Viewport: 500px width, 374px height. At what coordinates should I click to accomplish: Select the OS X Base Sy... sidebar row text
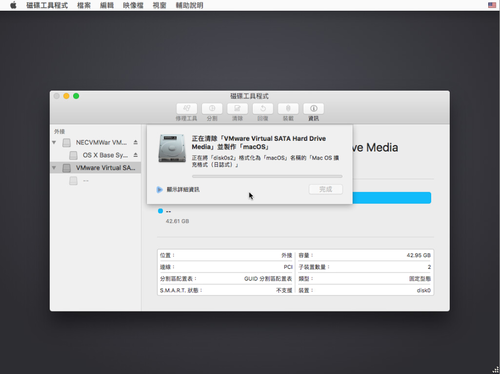(x=105, y=155)
